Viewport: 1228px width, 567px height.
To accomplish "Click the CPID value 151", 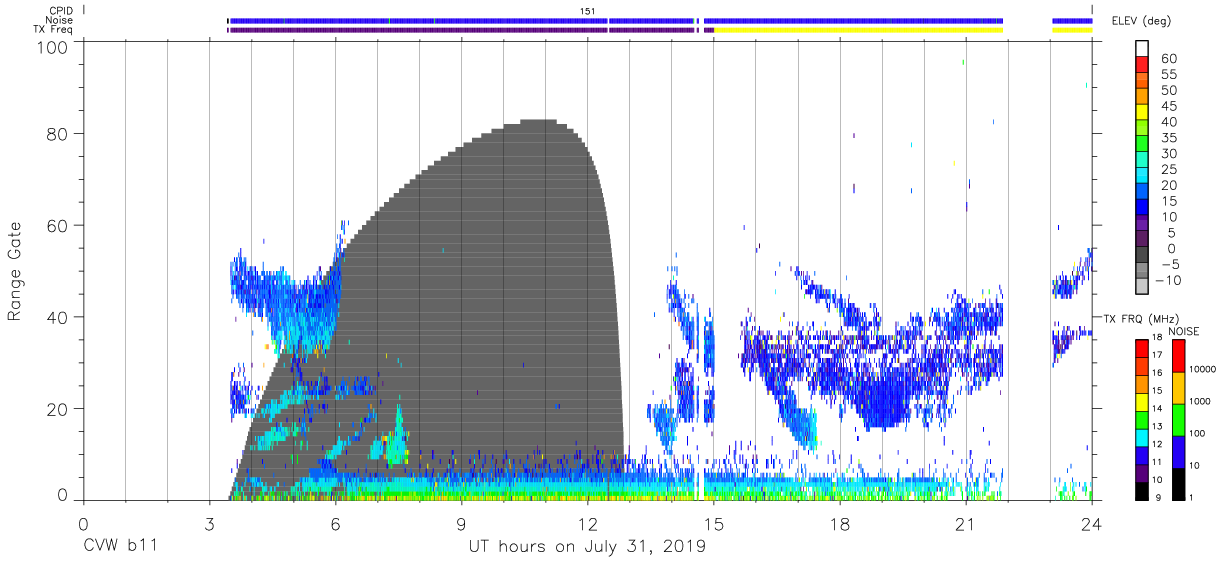I will (588, 10).
